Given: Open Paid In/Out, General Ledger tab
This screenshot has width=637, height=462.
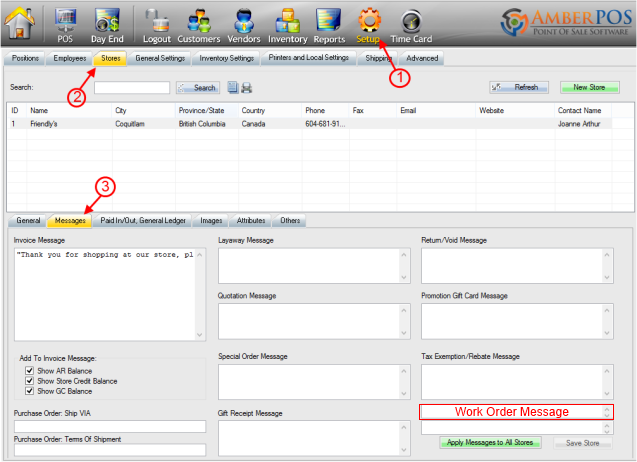Looking at the screenshot, I should tap(143, 220).
